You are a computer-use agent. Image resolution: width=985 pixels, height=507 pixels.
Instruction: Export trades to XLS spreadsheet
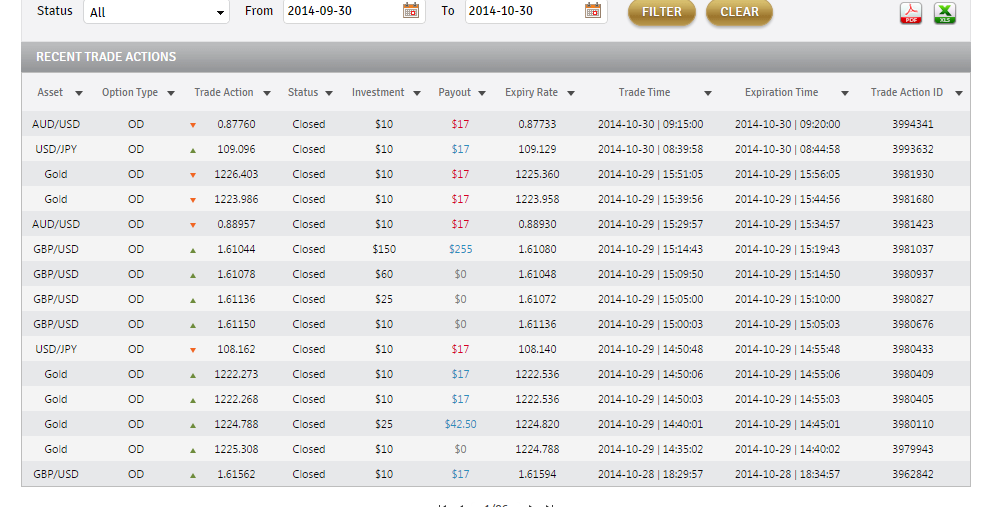(x=945, y=13)
